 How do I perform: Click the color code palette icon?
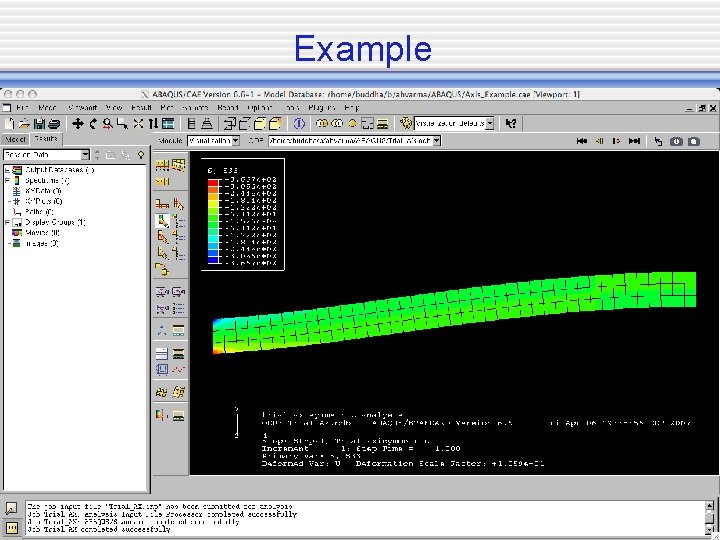click(x=405, y=123)
